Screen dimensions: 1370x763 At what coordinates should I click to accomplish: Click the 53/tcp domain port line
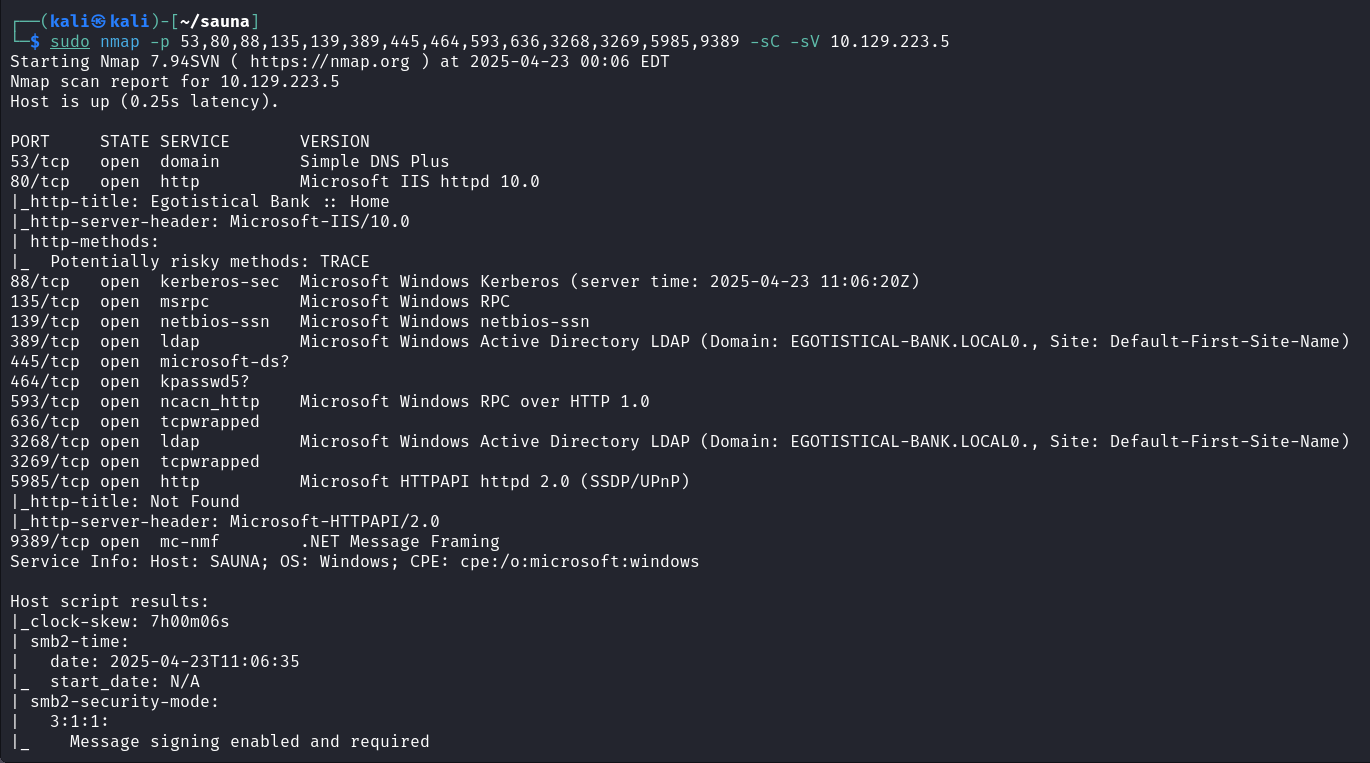tap(230, 161)
